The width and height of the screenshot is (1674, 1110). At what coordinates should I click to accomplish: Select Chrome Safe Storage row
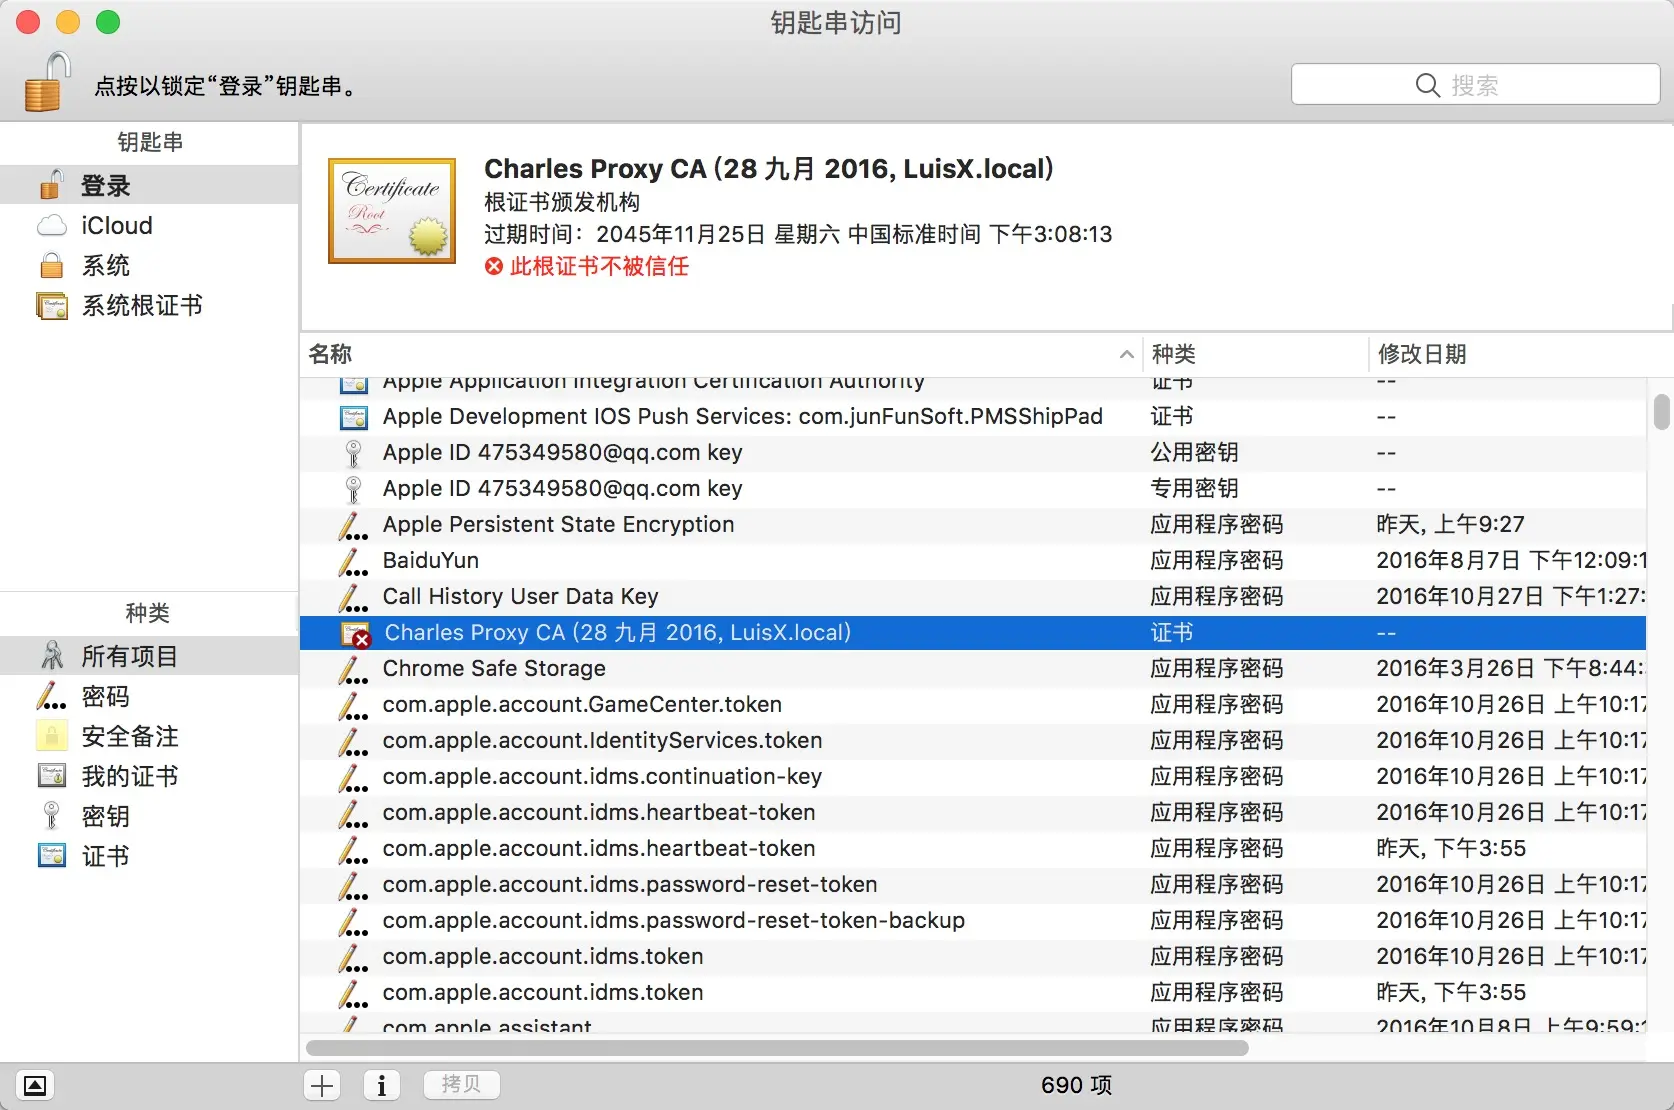pyautogui.click(x=973, y=669)
